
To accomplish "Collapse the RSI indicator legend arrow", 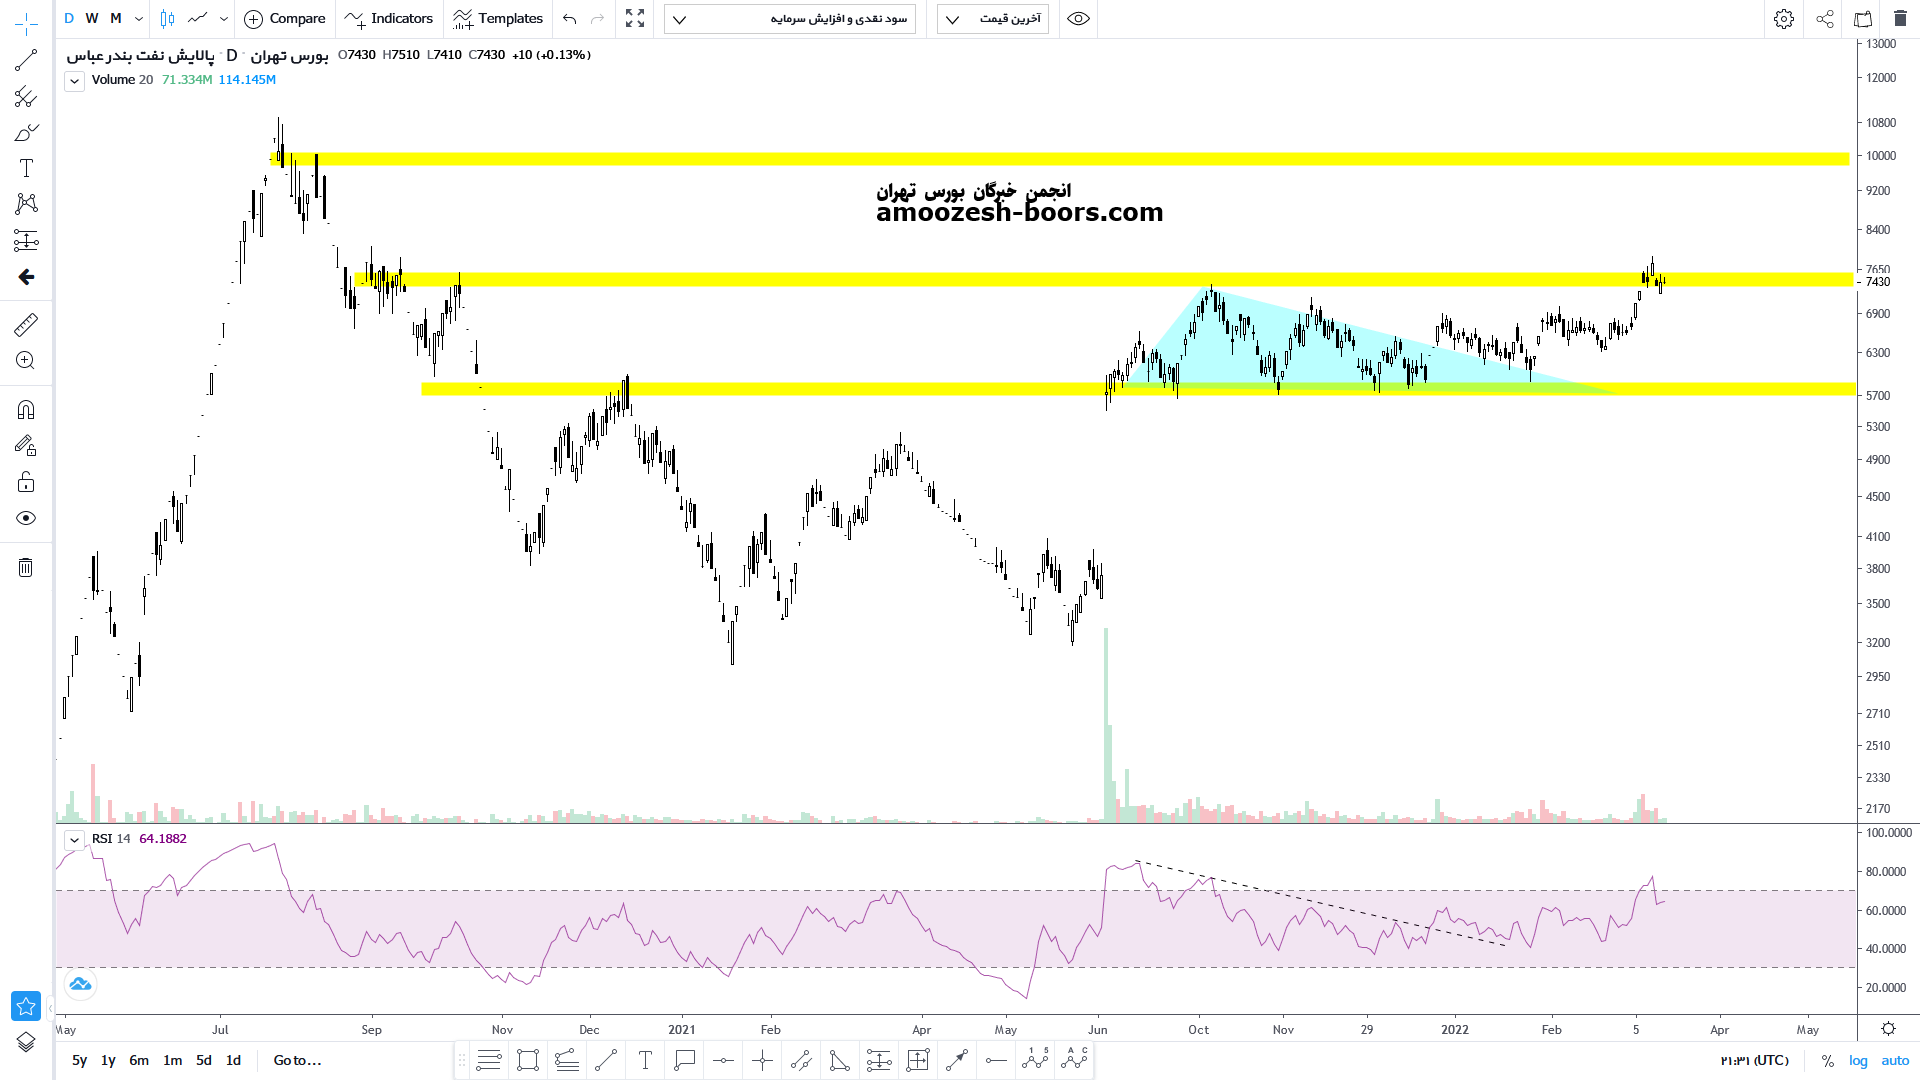I will click(x=75, y=840).
